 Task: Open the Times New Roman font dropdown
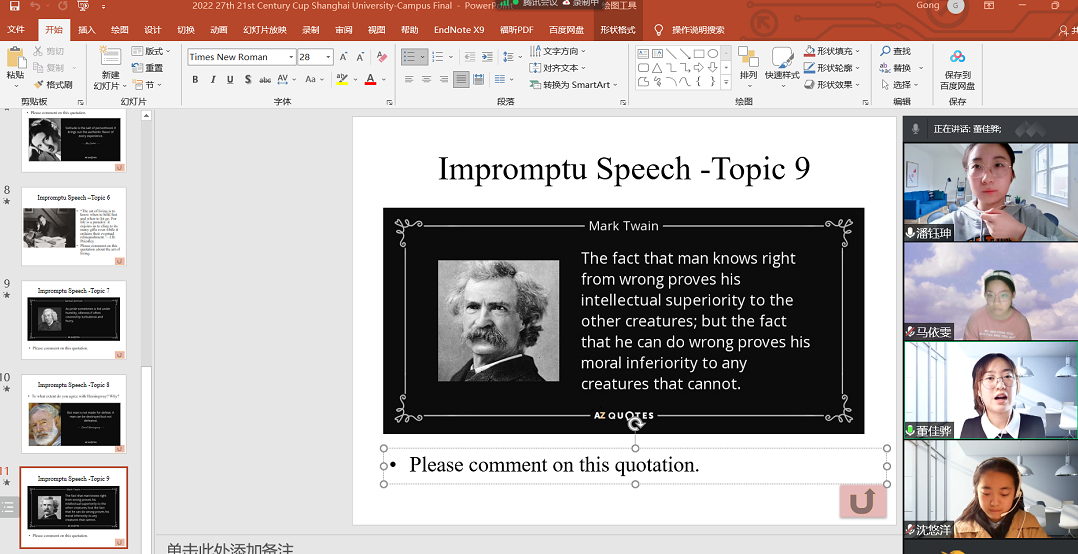(291, 57)
